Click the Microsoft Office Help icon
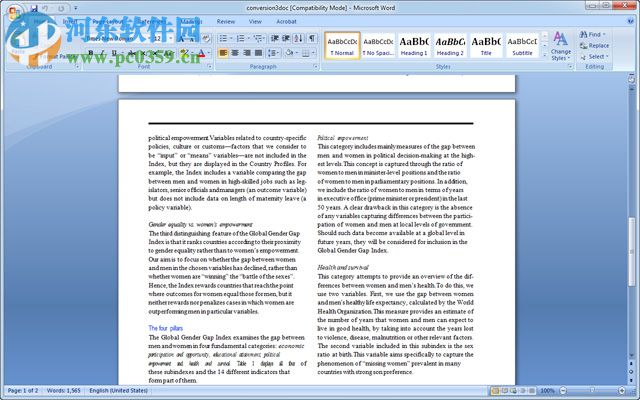Image resolution: width=640 pixels, height=400 pixels. [x=631, y=21]
